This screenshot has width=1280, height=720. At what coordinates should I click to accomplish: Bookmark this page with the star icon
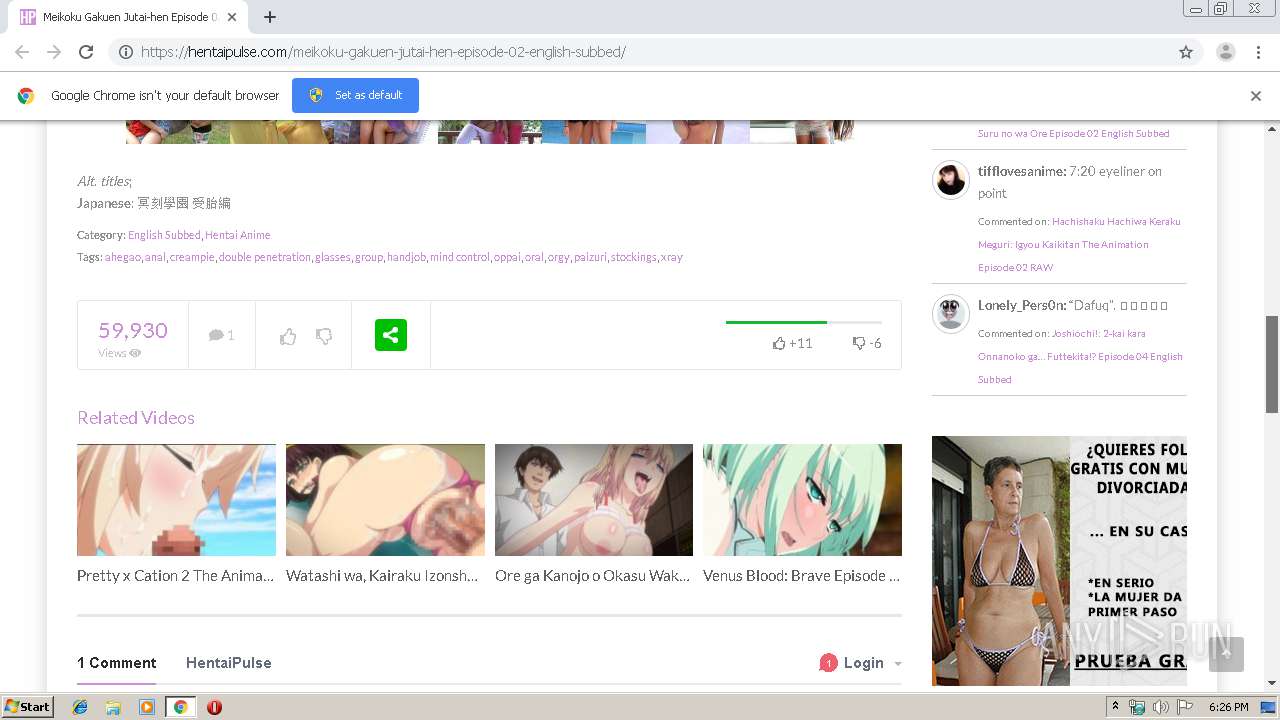tap(1186, 52)
